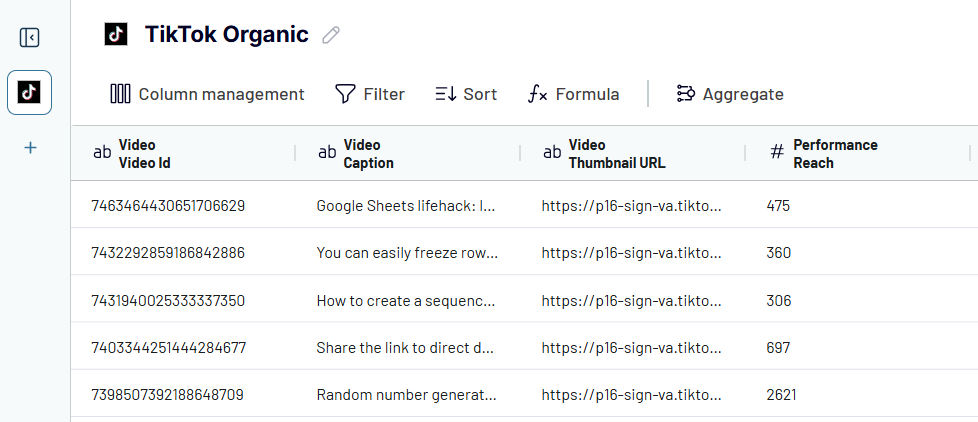Open the Filter options
The image size is (978, 422).
tap(369, 94)
